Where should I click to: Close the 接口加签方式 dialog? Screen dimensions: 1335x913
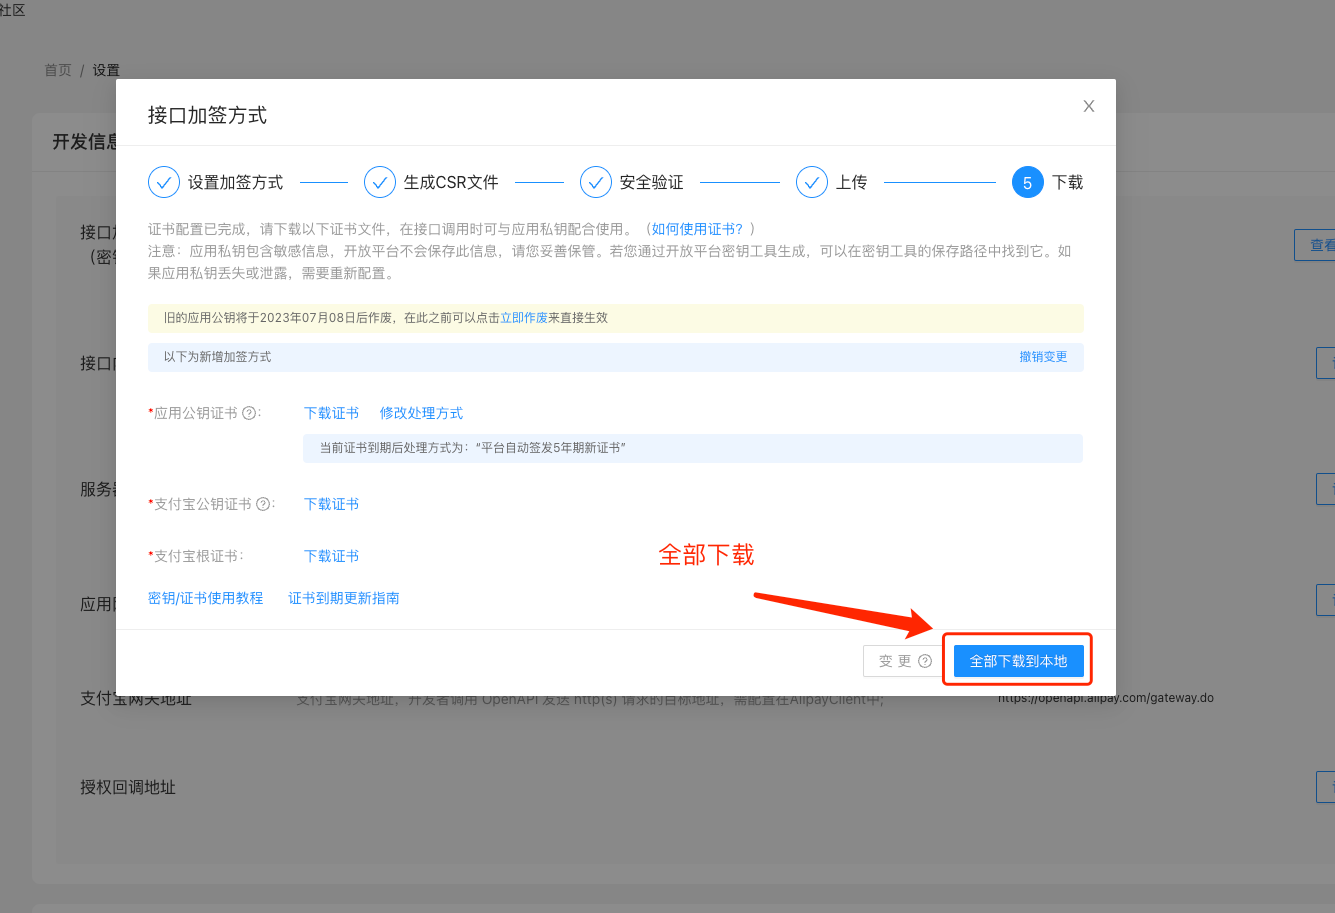pos(1089,106)
